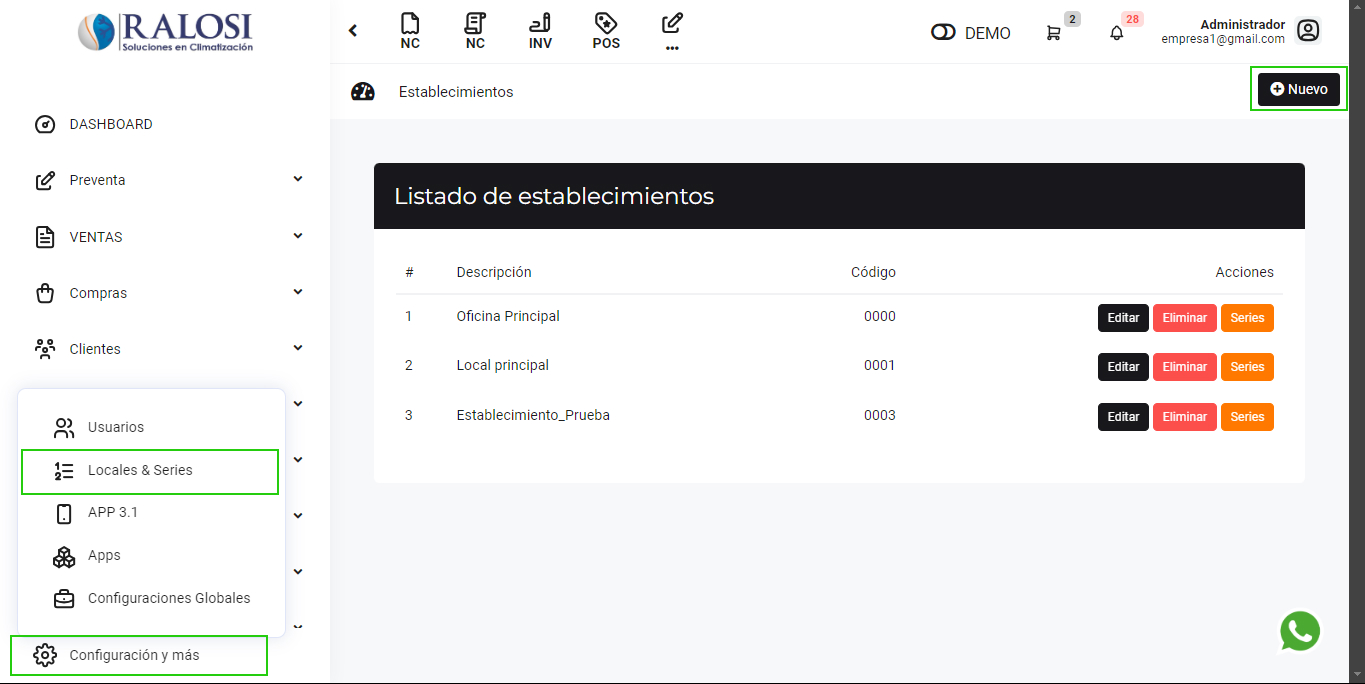The image size is (1365, 684).
Task: Click the dashboard gauge icon beside Establecimientos
Action: tap(363, 92)
